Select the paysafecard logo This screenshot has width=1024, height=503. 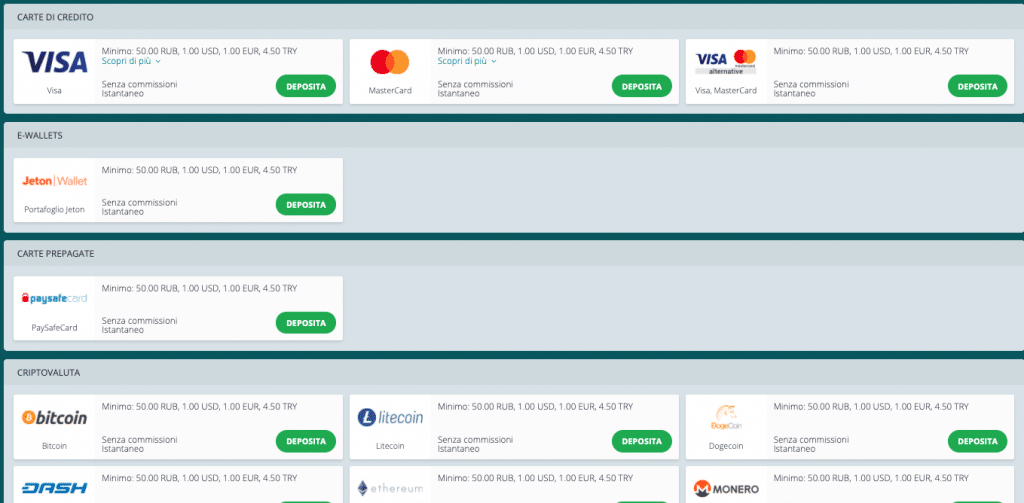pos(54,299)
